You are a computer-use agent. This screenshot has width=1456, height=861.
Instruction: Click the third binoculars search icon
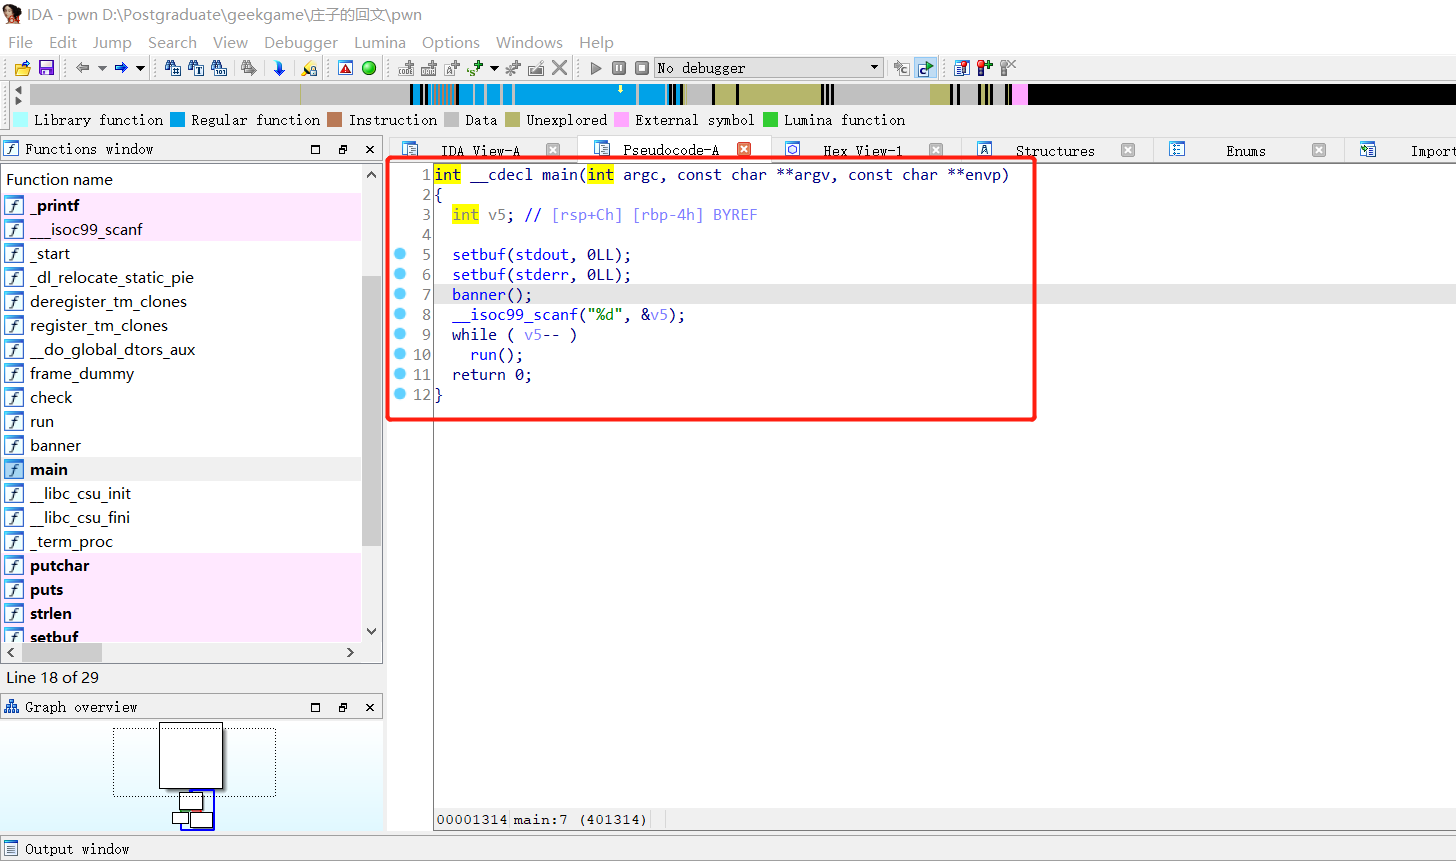tap(219, 68)
